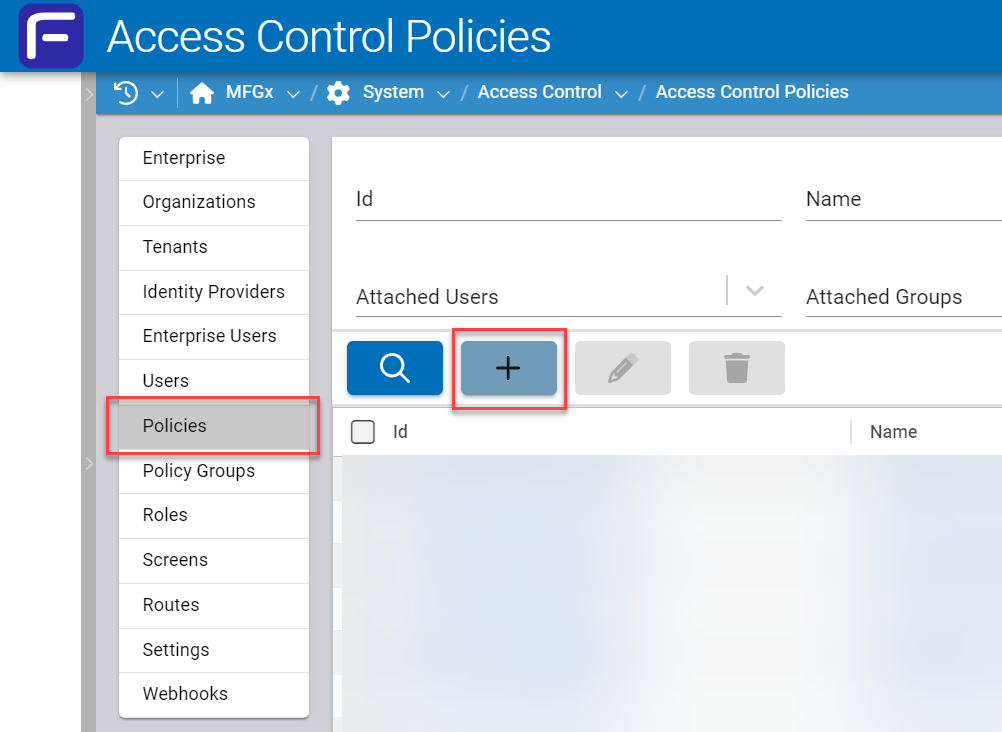
Task: Open the history clock icon
Action: [x=126, y=93]
